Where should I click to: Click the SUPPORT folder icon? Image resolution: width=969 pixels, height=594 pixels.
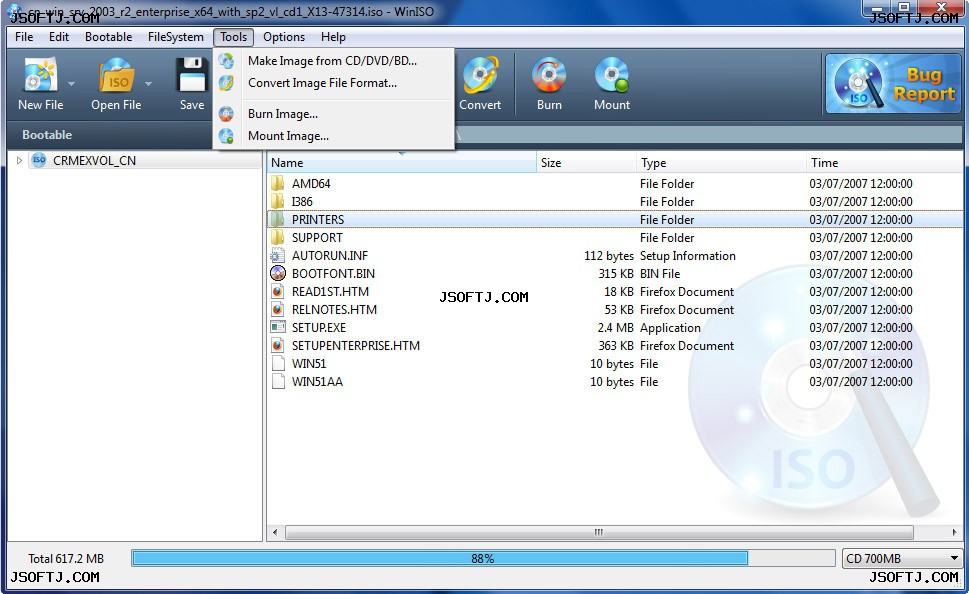[x=278, y=237]
